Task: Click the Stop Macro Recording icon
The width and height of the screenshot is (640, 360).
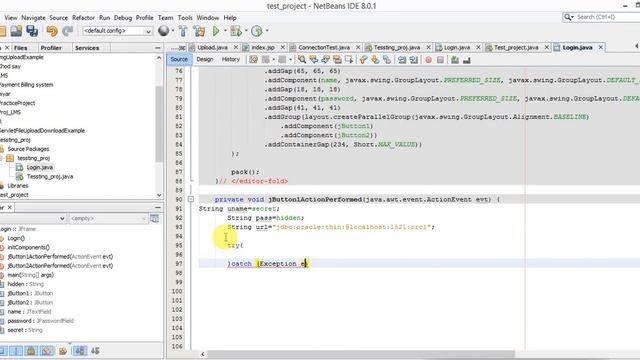Action: tap(440, 60)
